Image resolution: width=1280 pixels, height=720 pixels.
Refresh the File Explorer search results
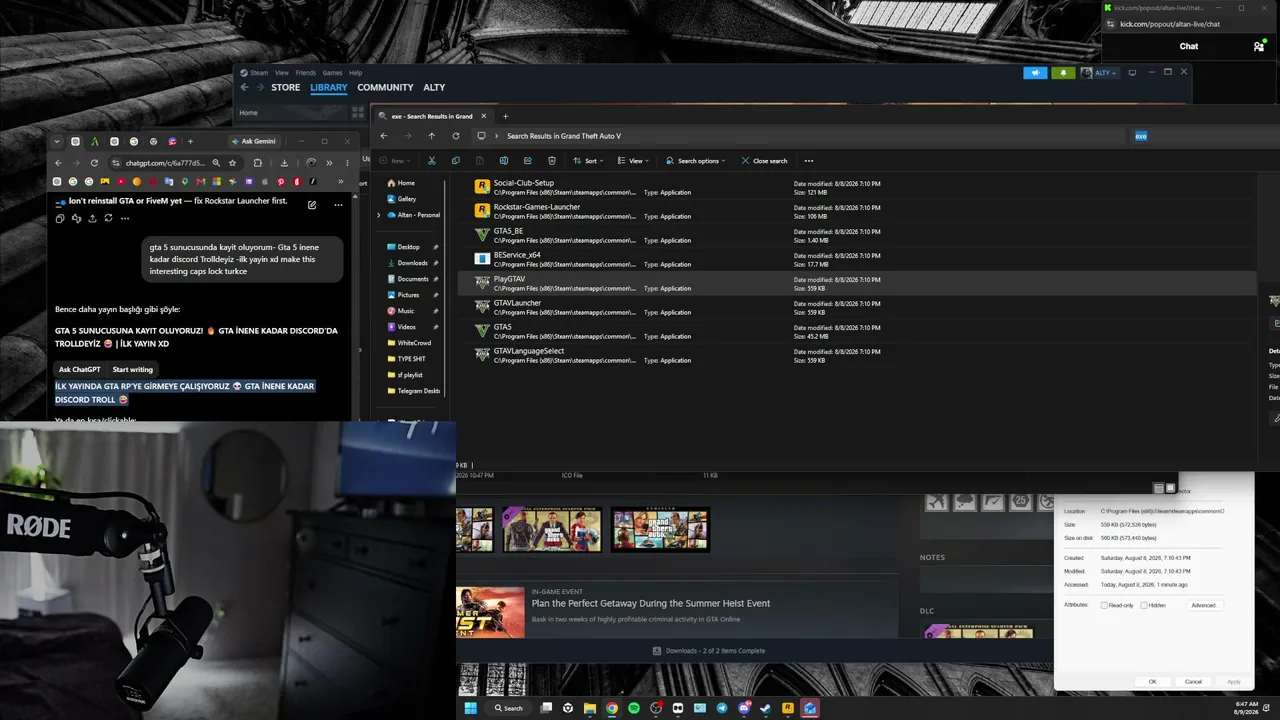(x=456, y=136)
